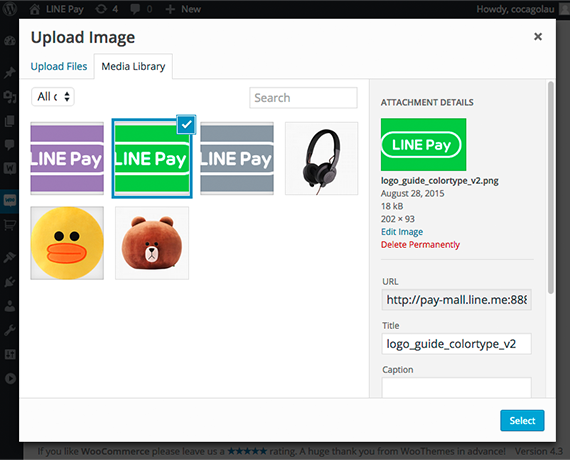Open the comments bubble icon in admin bar
570x460 pixels.
135,9
